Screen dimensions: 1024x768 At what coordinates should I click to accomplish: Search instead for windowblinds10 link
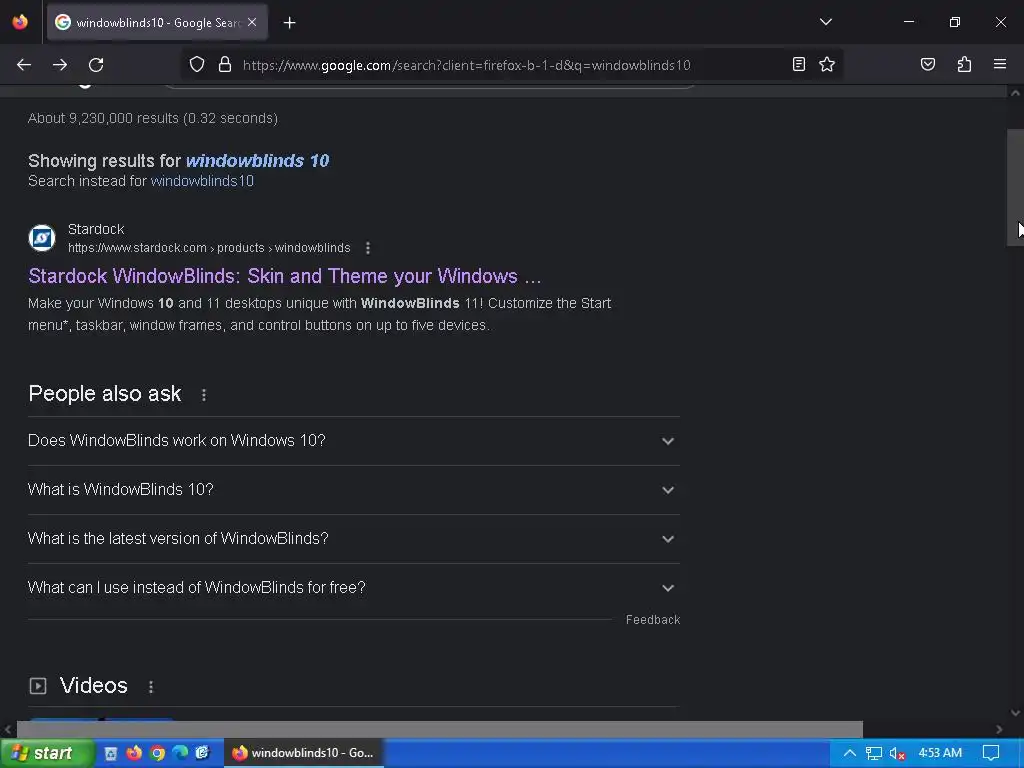tap(202, 181)
